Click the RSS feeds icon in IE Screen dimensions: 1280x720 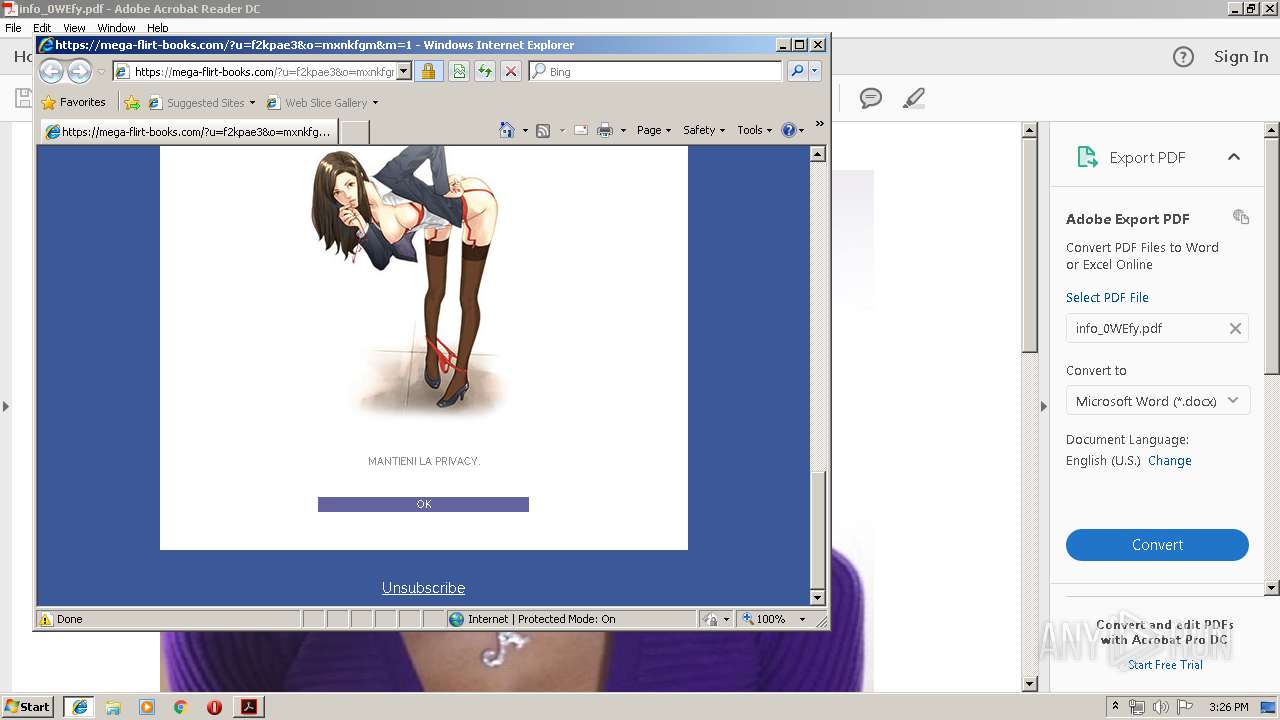(543, 130)
